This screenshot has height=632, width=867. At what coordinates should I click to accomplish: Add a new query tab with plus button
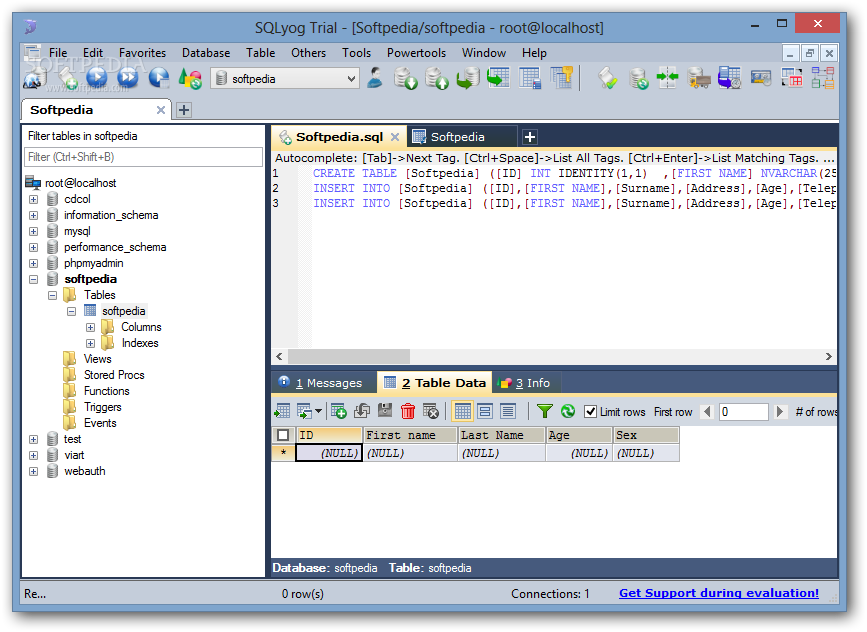tap(530, 137)
